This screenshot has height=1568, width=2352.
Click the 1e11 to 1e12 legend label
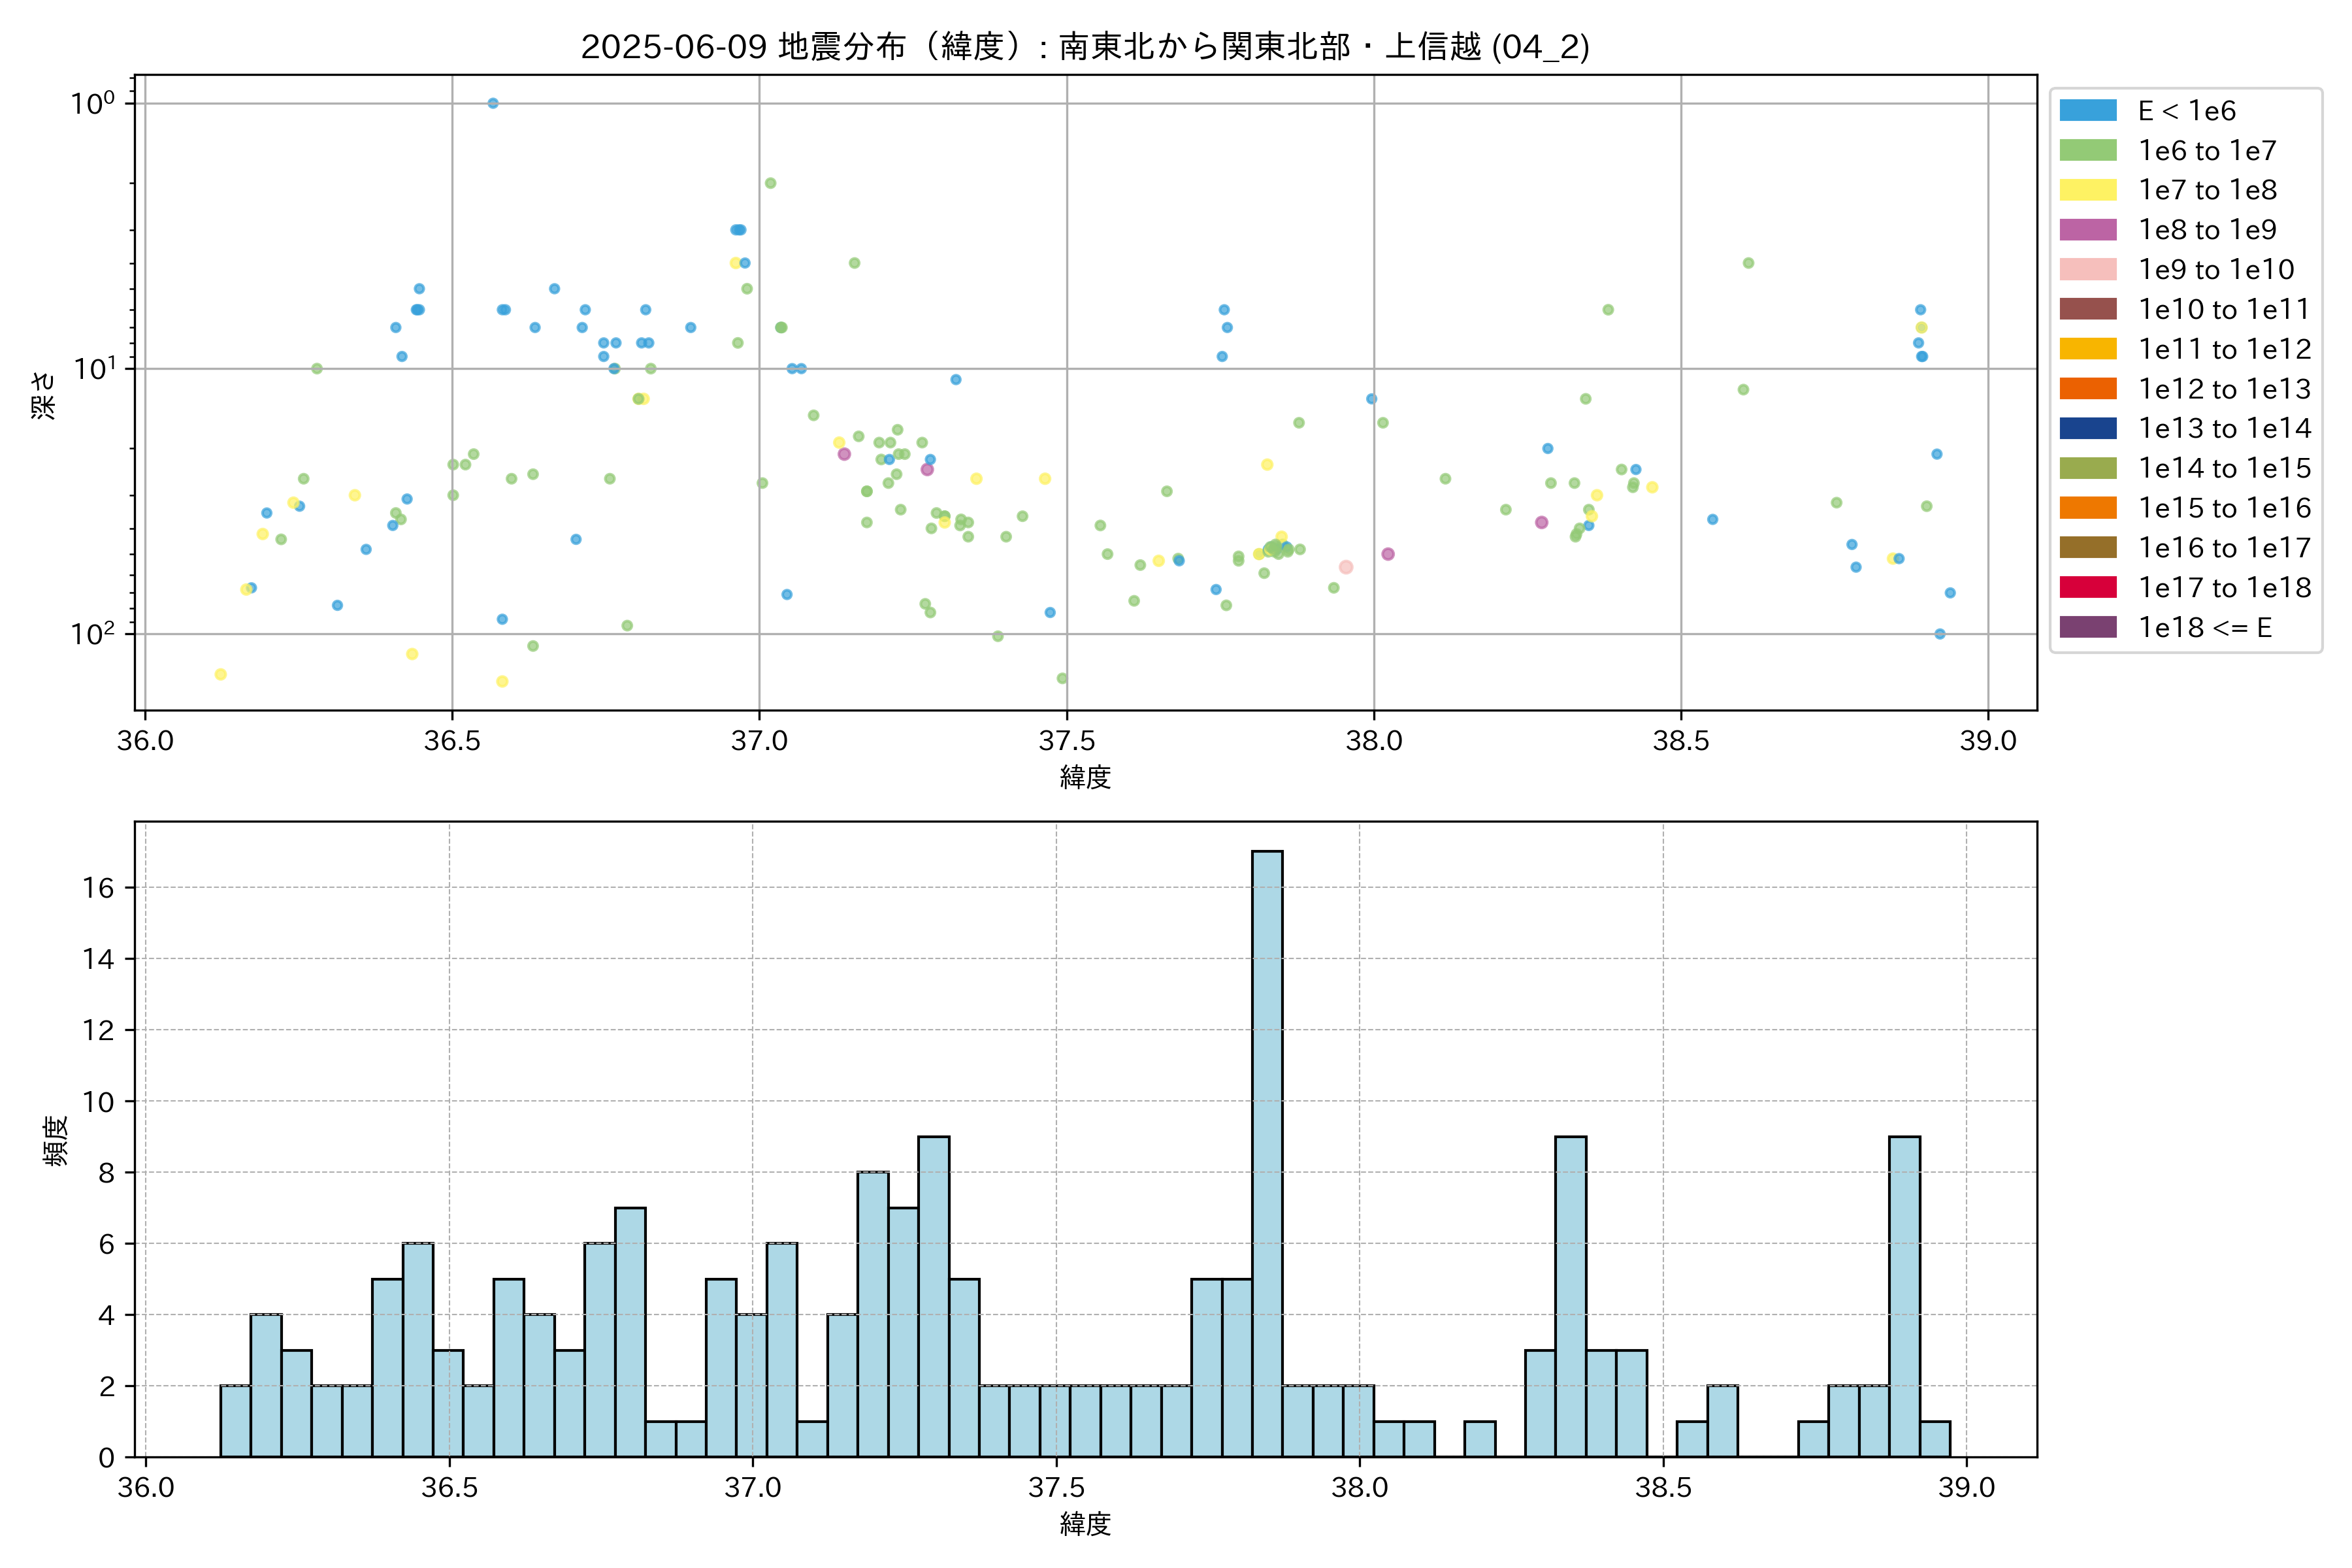pos(2224,349)
